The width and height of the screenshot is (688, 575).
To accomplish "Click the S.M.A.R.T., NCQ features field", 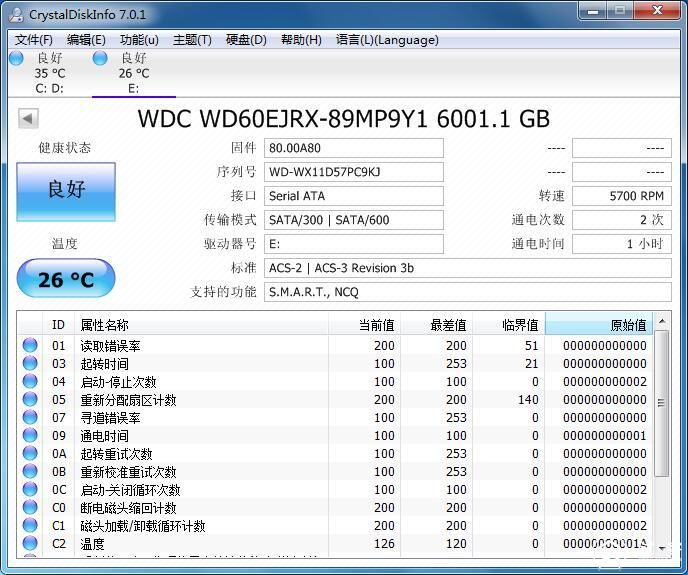I will click(468, 292).
